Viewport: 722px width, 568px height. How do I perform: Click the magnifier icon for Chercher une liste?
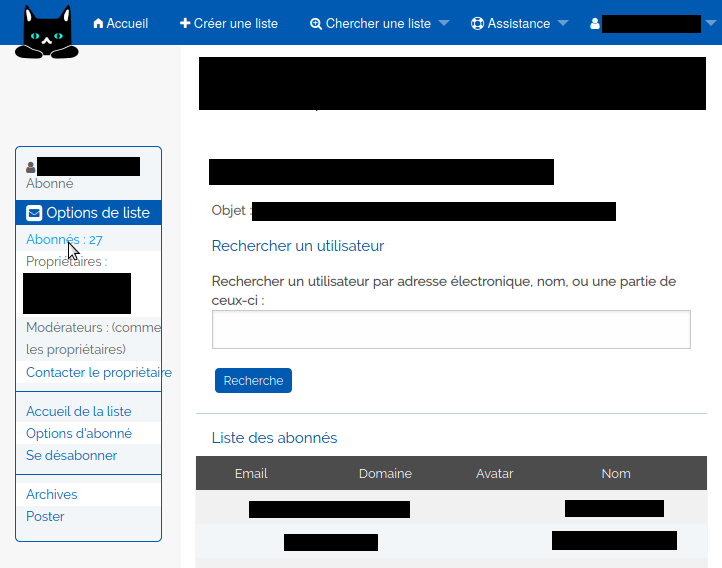point(316,23)
